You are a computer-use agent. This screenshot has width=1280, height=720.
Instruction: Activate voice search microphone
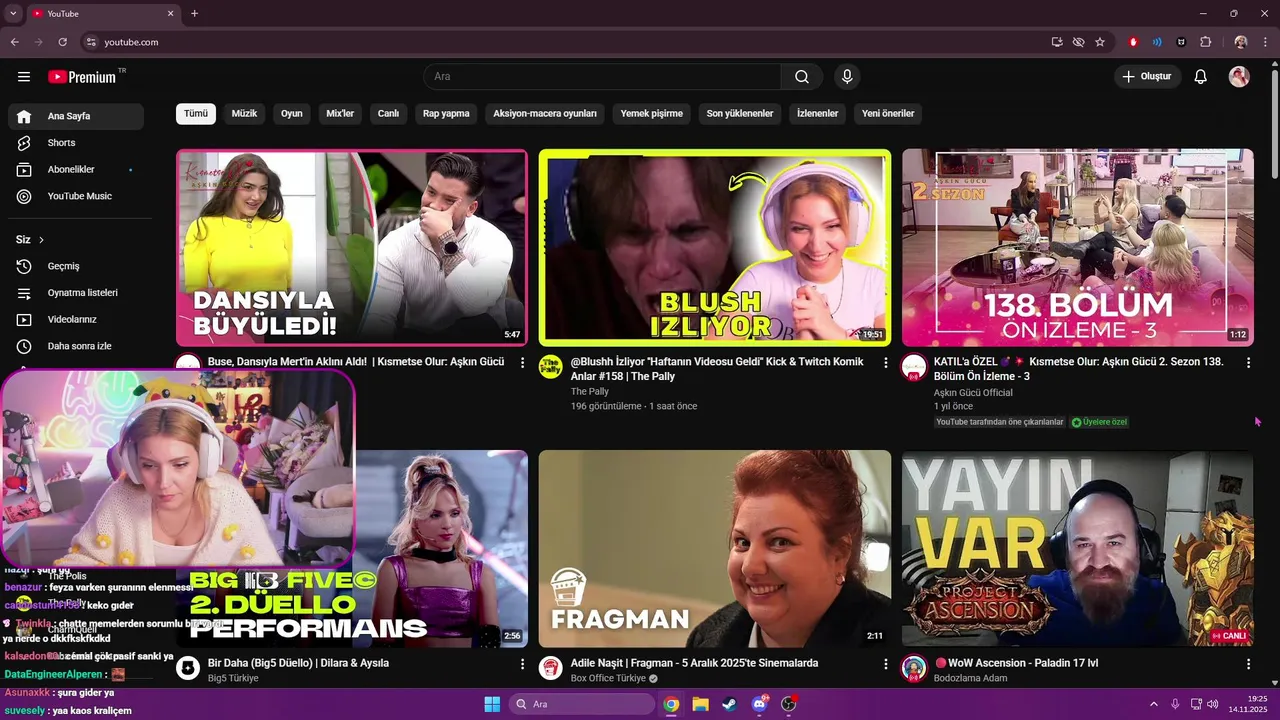[x=847, y=77]
